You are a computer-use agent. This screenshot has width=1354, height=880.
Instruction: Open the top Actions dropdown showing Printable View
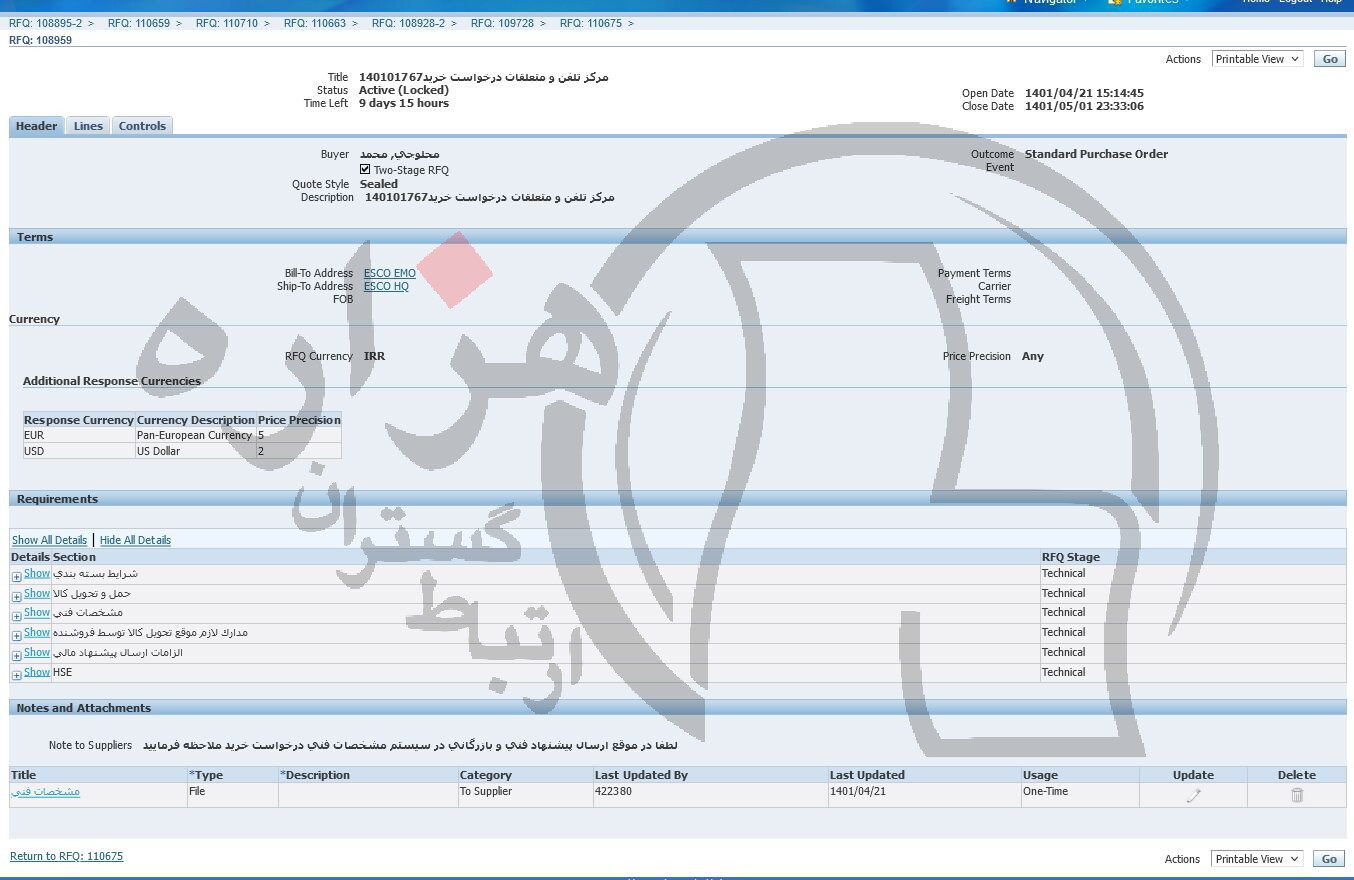coord(1257,59)
